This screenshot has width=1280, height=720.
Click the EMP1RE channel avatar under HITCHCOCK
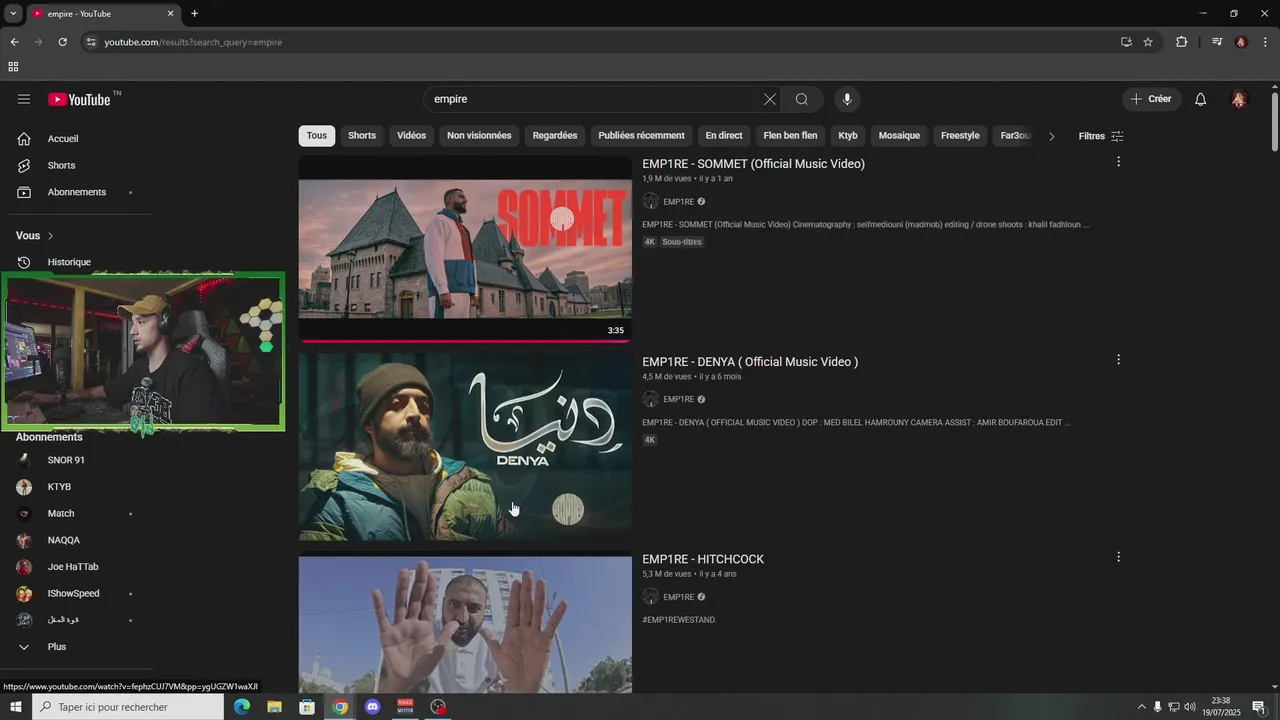click(x=651, y=597)
